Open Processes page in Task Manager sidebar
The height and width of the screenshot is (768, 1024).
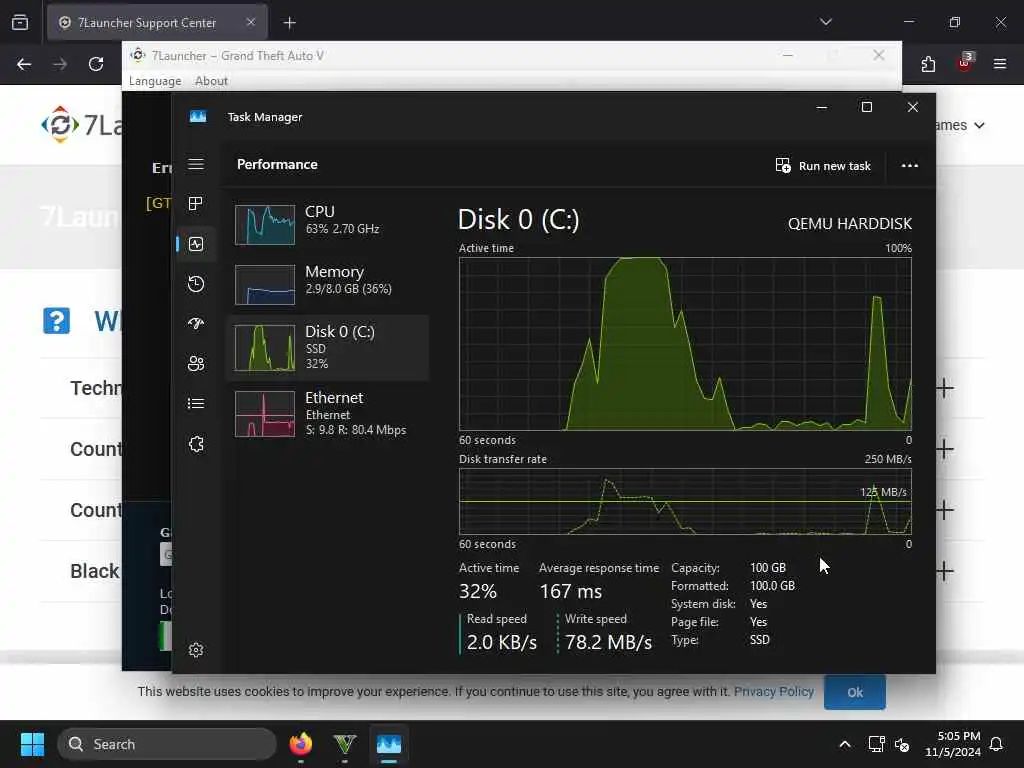(x=196, y=204)
